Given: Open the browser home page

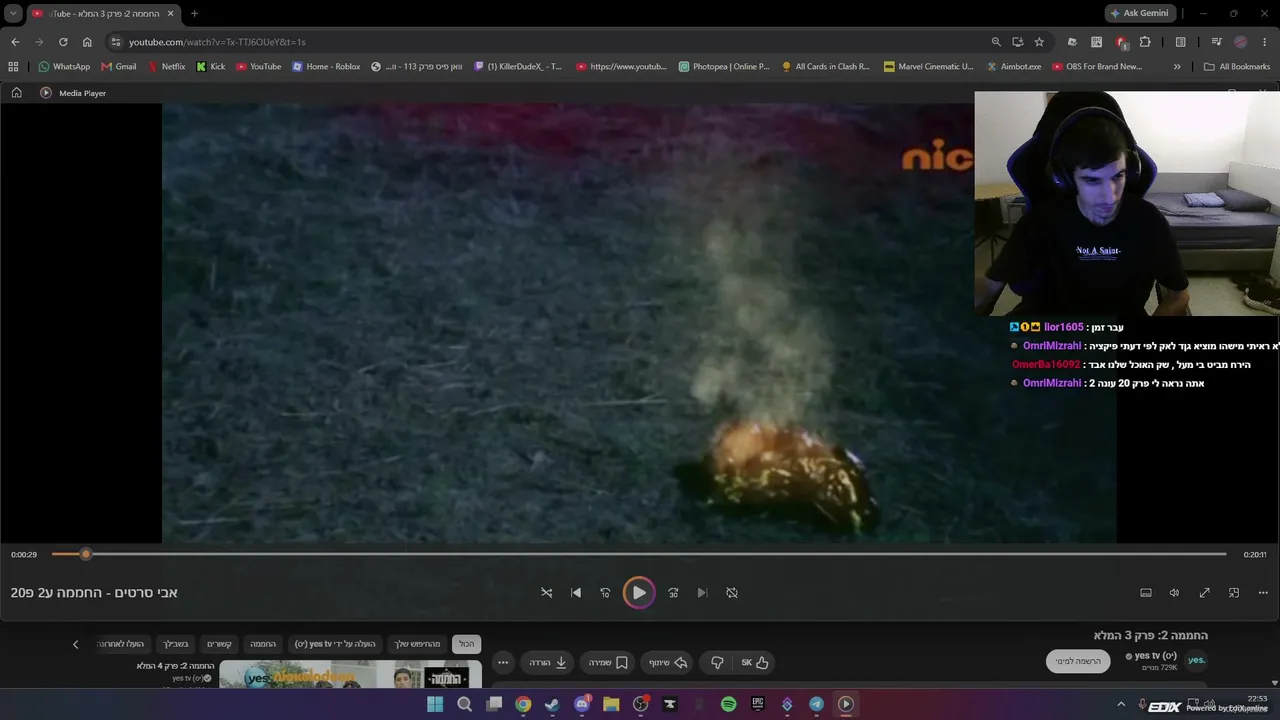Looking at the screenshot, I should 87,42.
